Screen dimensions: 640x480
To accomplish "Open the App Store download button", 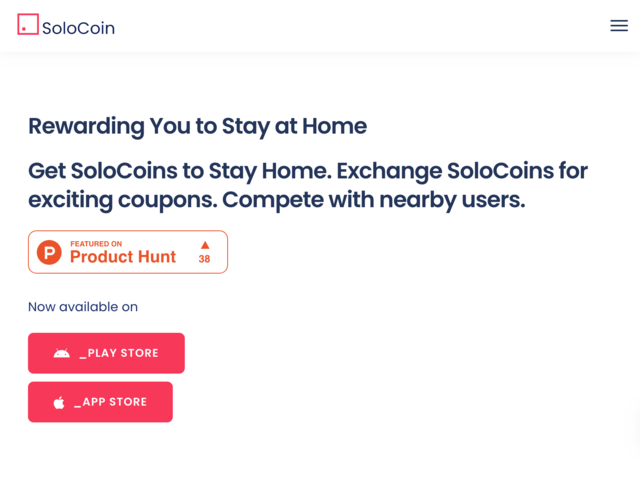I will (100, 402).
